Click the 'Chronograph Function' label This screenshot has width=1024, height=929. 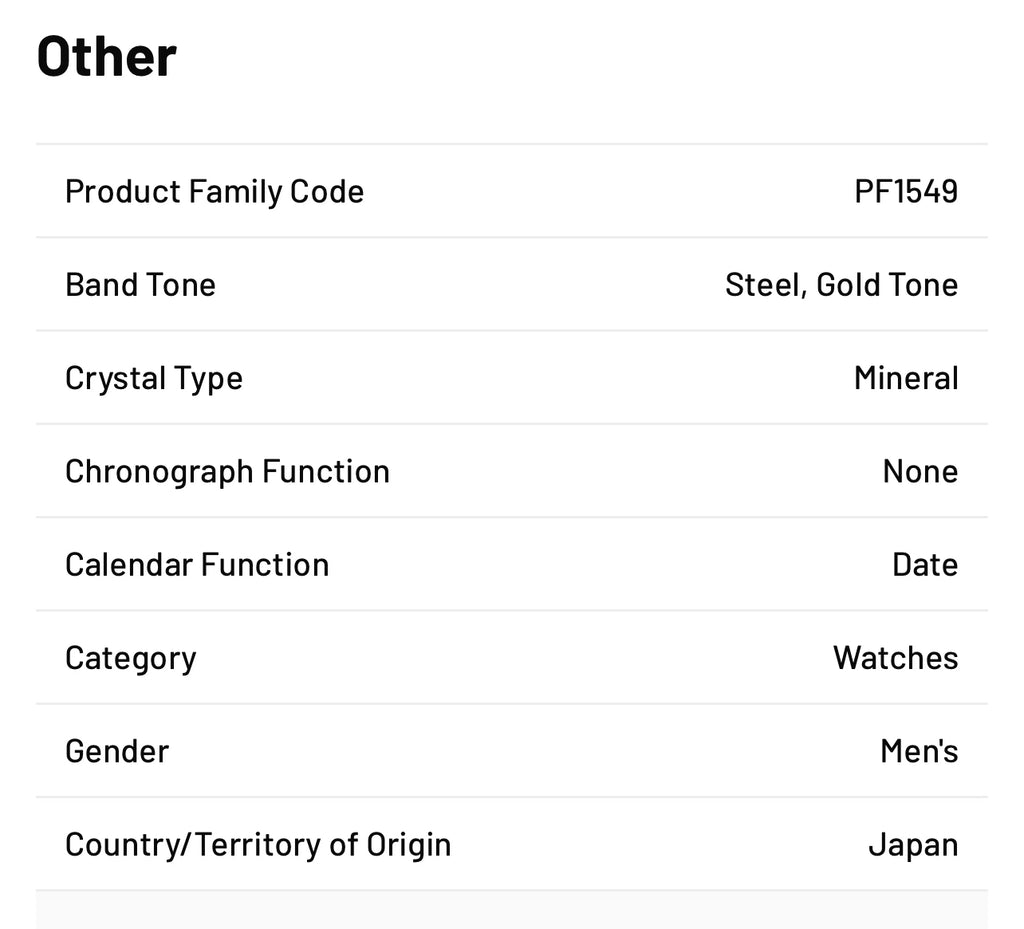pyautogui.click(x=227, y=471)
